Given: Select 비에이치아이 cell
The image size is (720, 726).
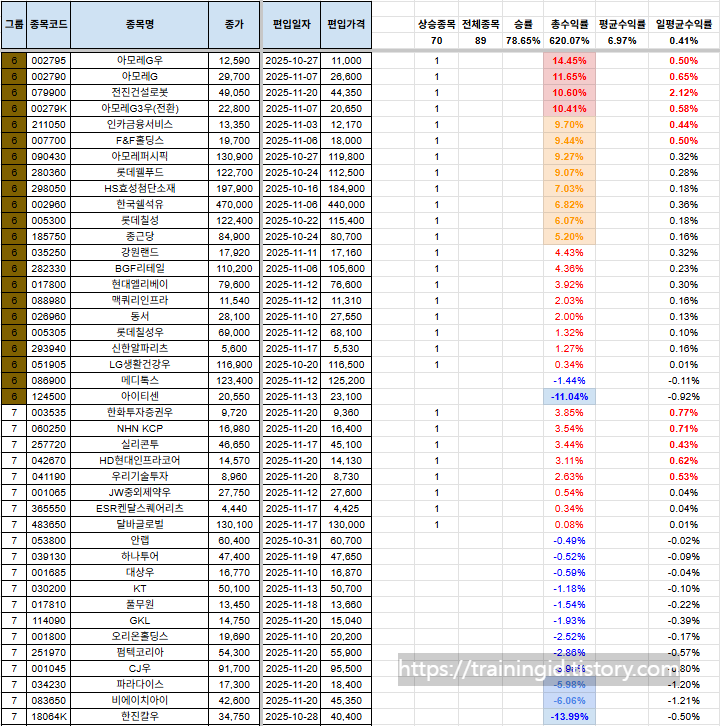Looking at the screenshot, I should pyautogui.click(x=139, y=701).
